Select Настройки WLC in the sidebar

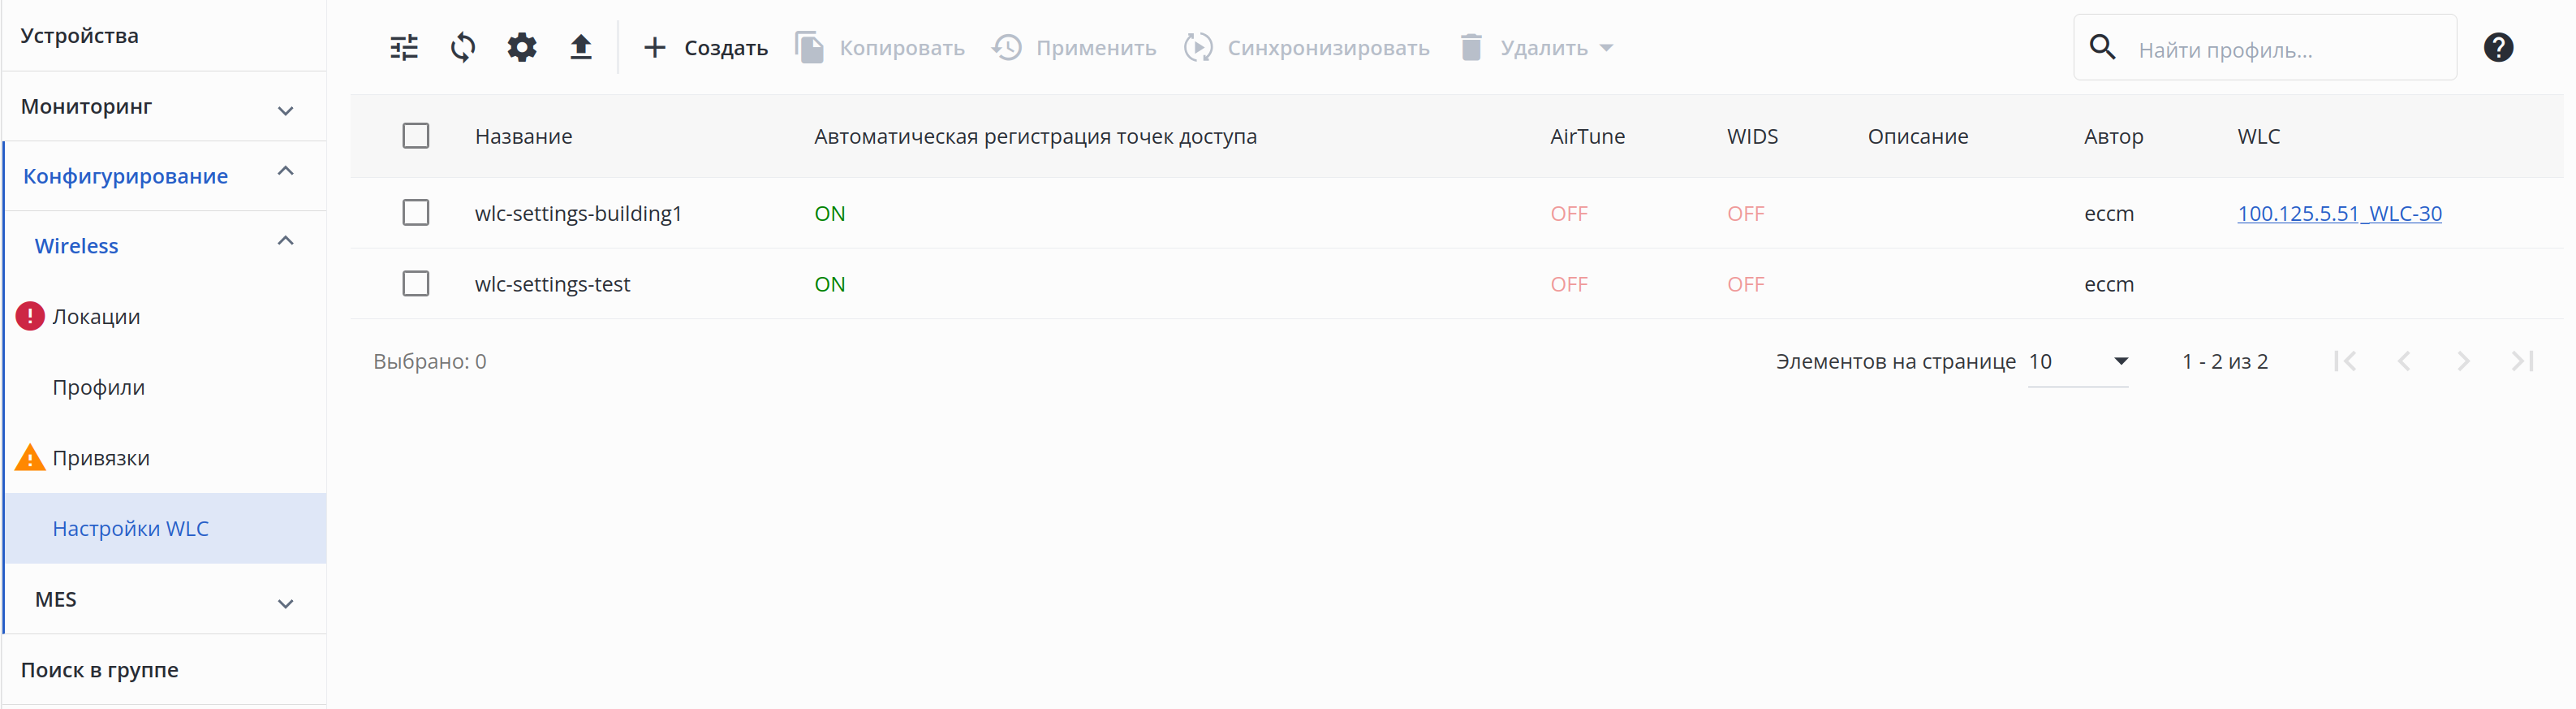pos(131,528)
